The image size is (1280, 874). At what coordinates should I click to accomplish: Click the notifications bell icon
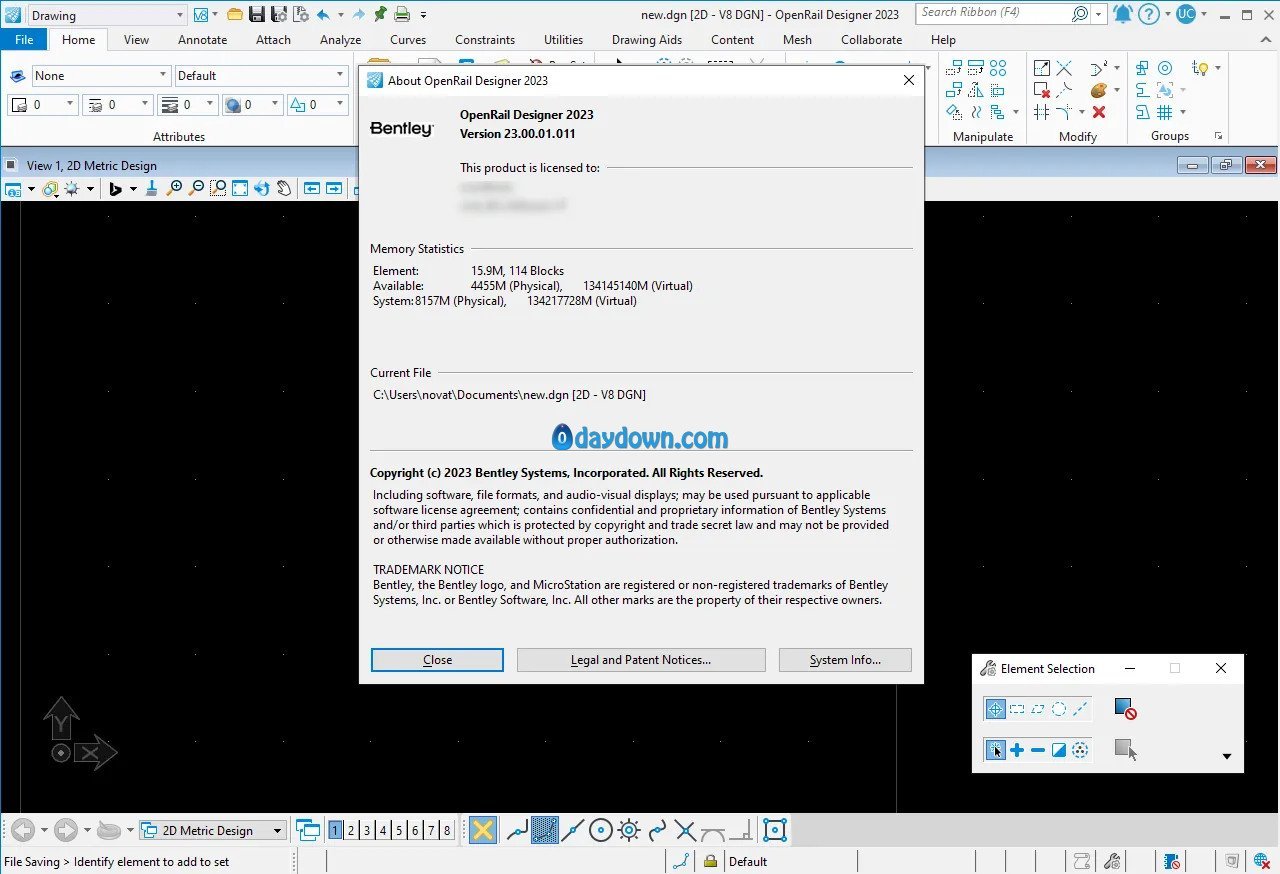click(x=1123, y=14)
